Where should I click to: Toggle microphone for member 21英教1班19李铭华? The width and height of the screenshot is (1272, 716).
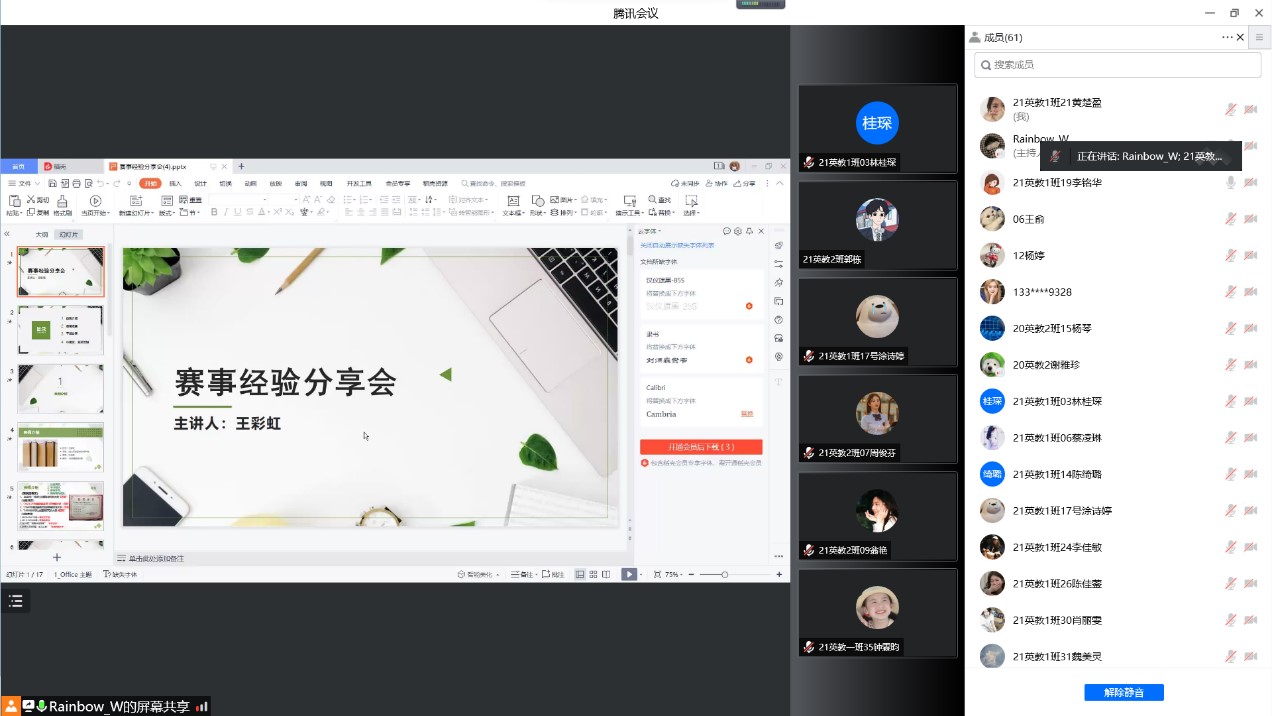click(x=1231, y=183)
